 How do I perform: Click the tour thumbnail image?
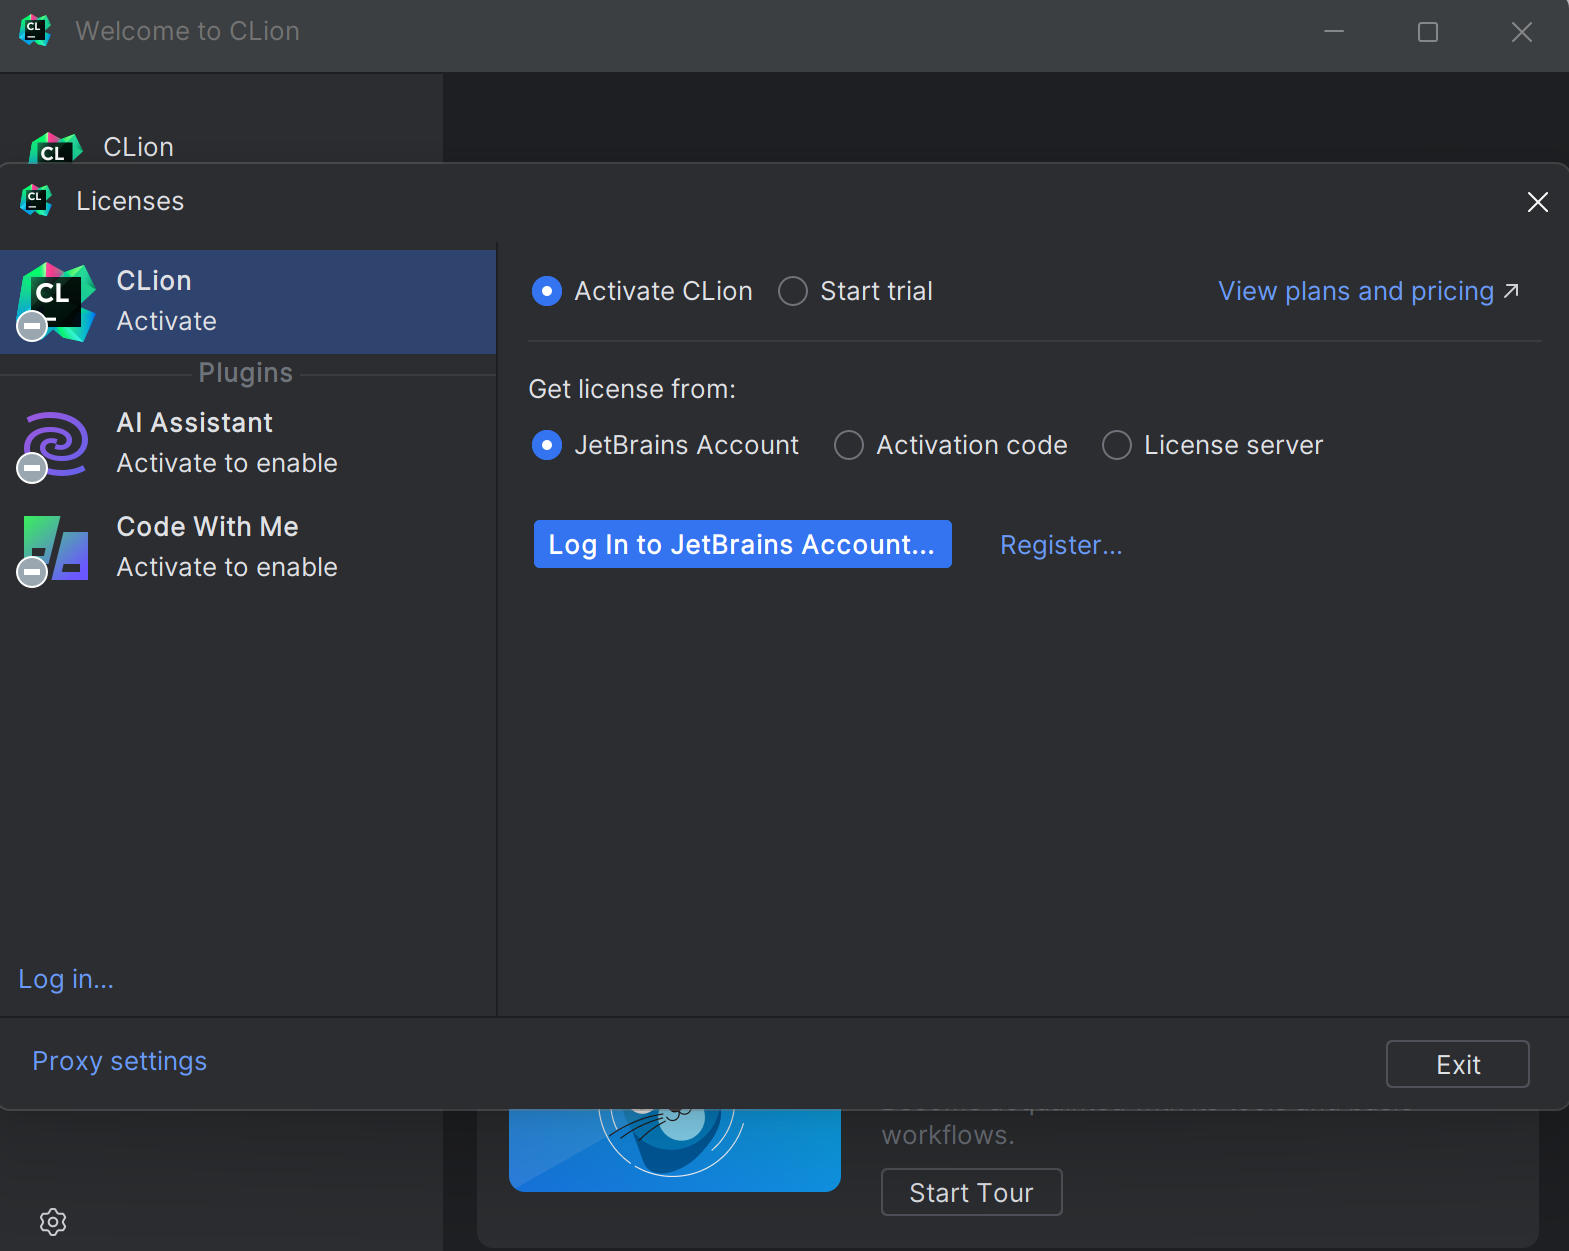pyautogui.click(x=675, y=1150)
